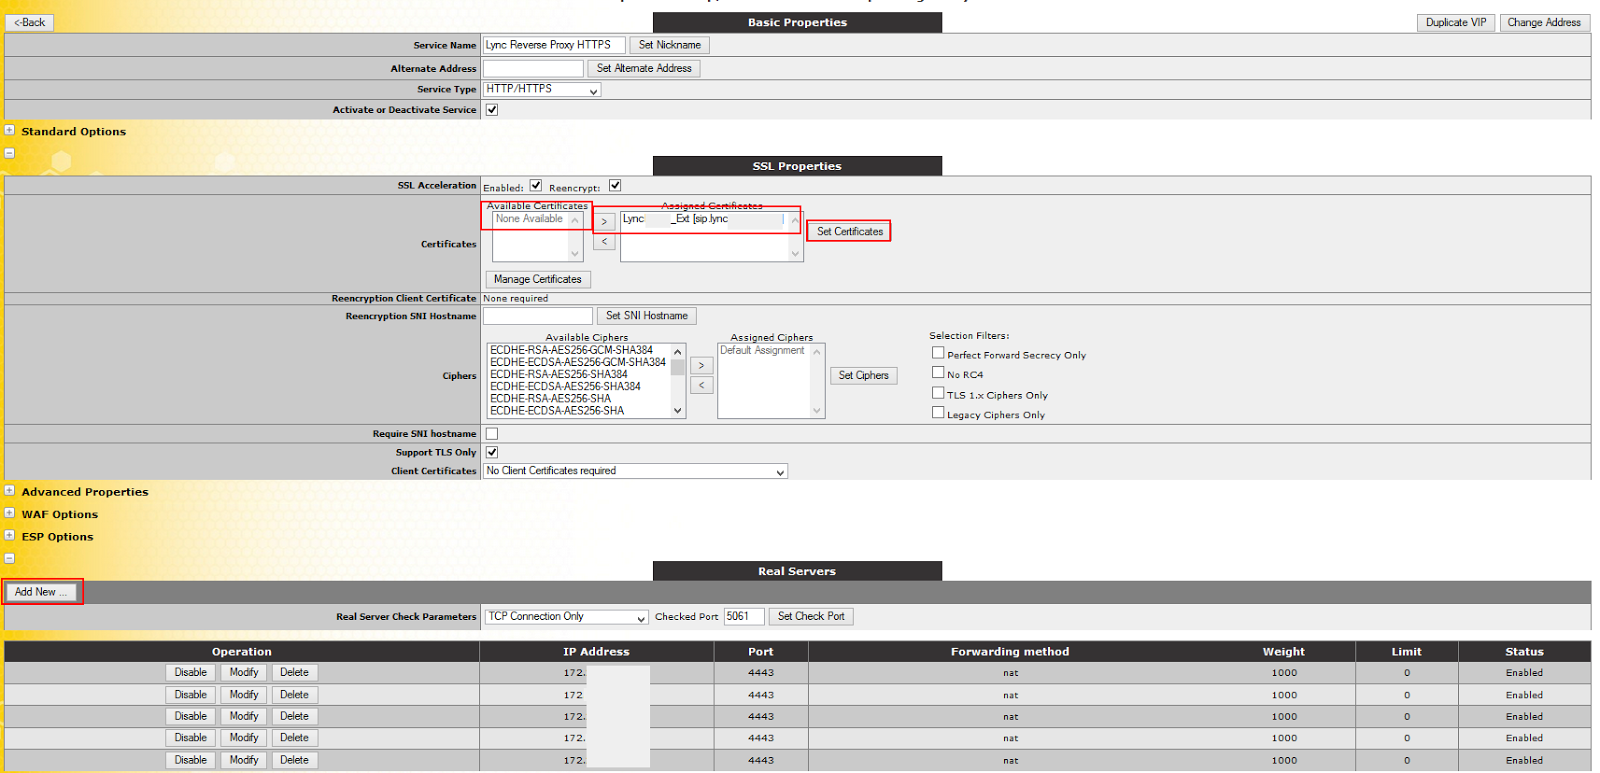Expand the ESP Options section
Screen dimensions: 1600x773
[x=9, y=535]
